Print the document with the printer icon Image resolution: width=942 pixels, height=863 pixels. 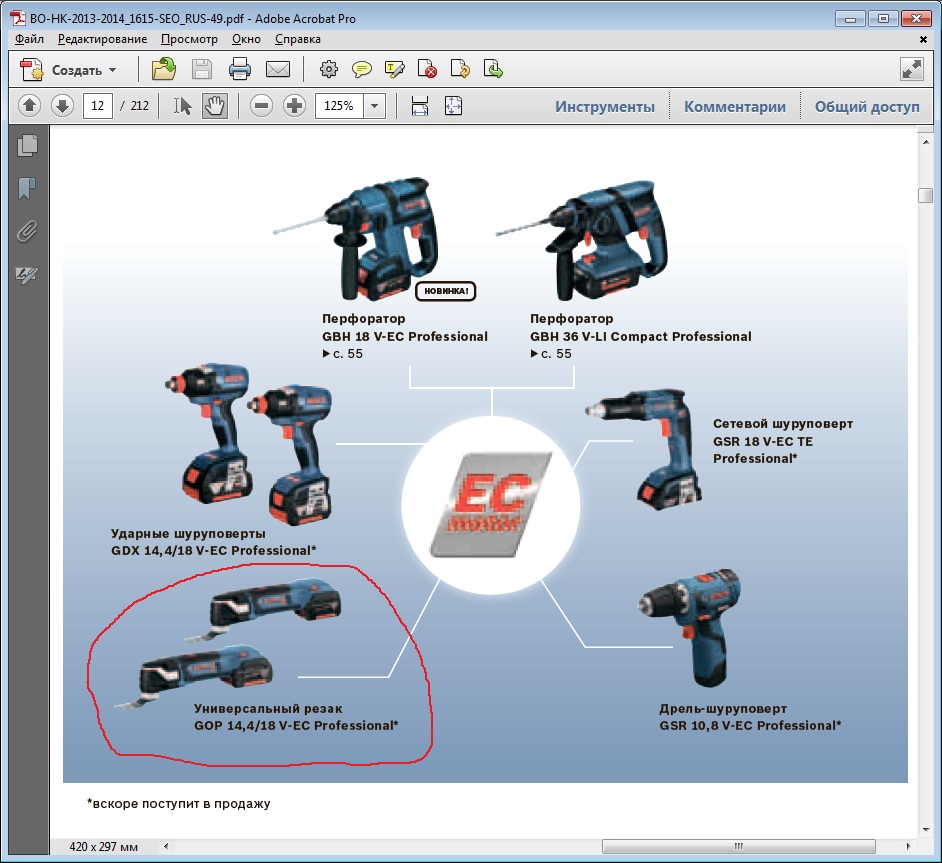(x=240, y=70)
